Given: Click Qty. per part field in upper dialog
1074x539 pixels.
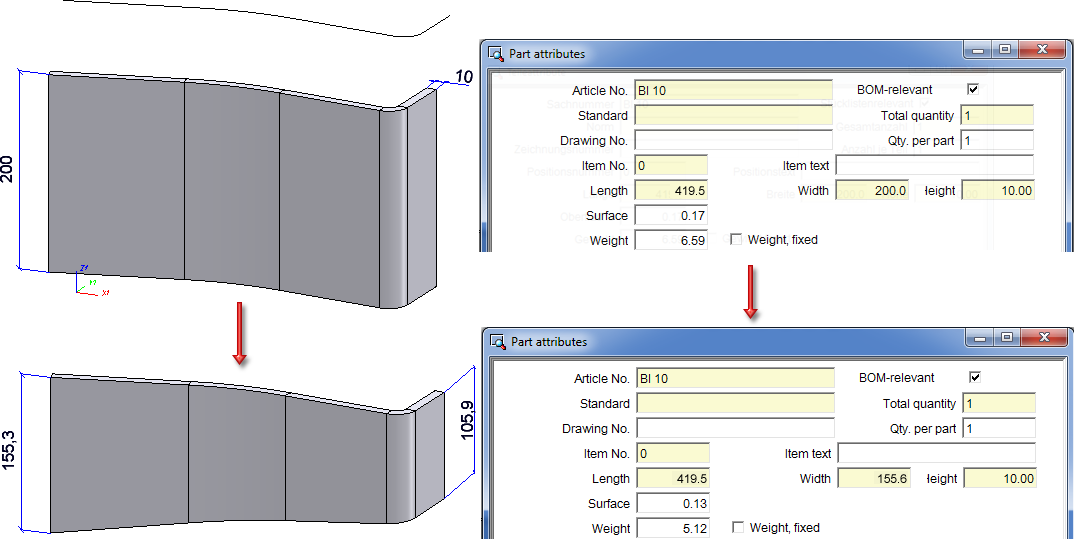Looking at the screenshot, I should pos(997,140).
